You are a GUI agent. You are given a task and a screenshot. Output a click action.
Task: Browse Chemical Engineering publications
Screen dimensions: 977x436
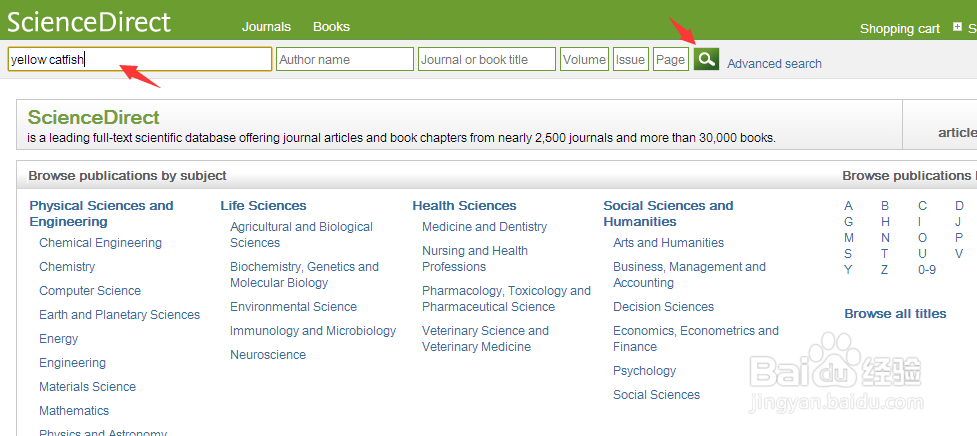[x=100, y=243]
